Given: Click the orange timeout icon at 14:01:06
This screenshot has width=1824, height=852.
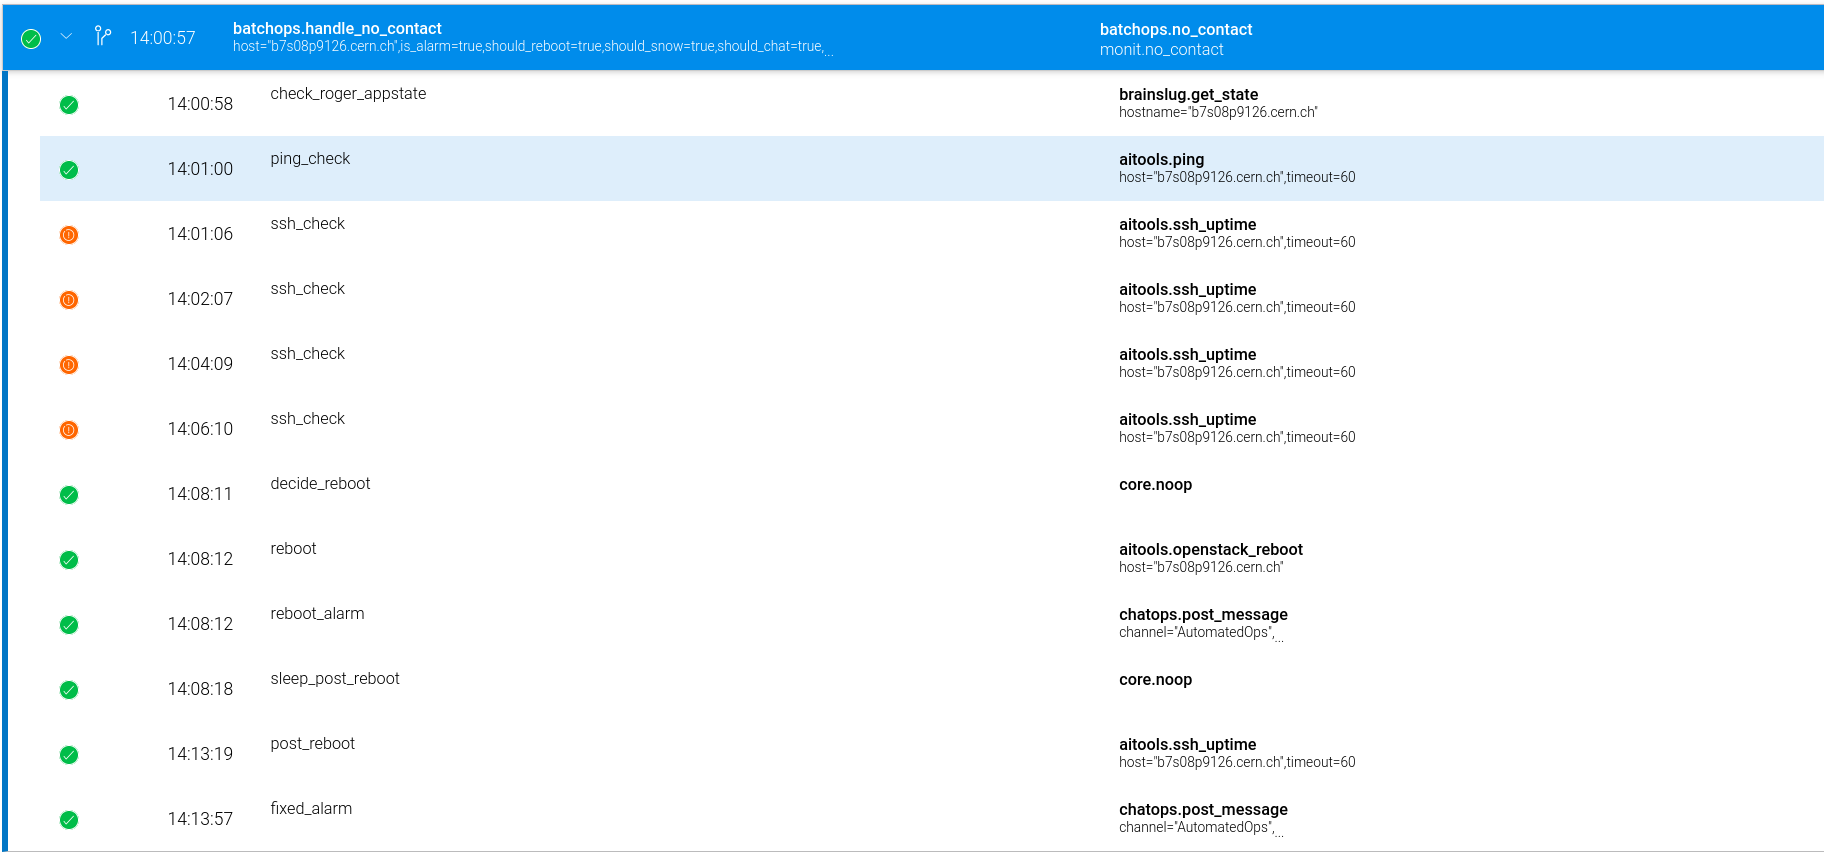Looking at the screenshot, I should click(69, 235).
